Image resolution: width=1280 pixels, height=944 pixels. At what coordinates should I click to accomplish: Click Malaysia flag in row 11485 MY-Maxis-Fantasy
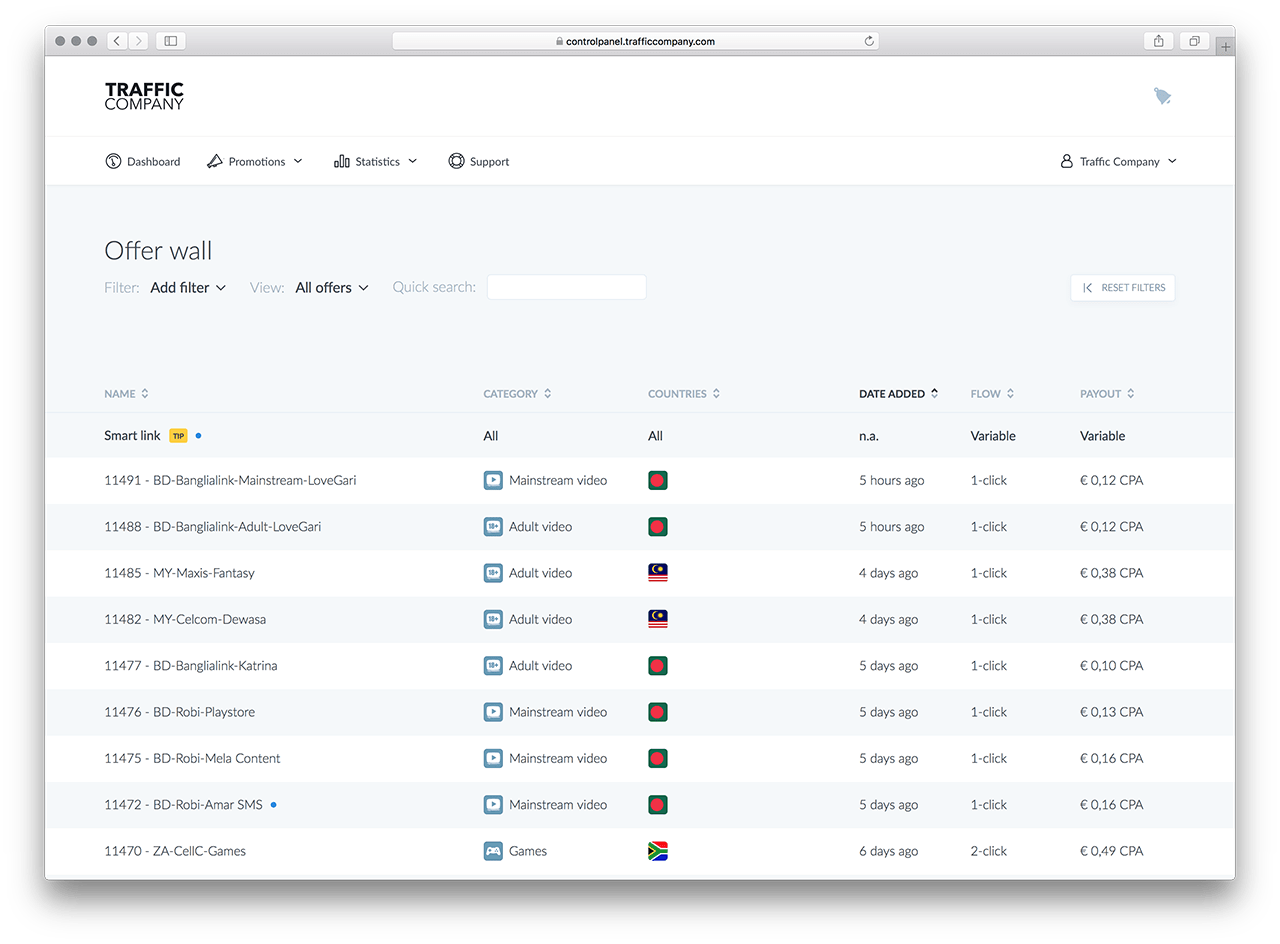pos(658,573)
